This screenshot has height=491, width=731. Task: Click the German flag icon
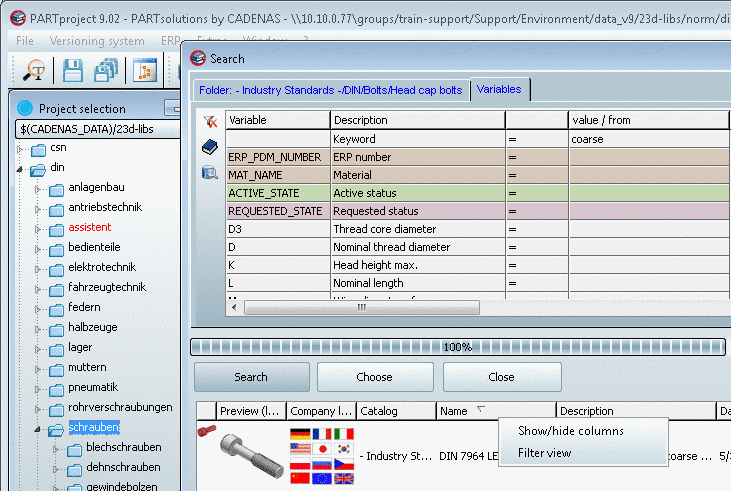[300, 434]
